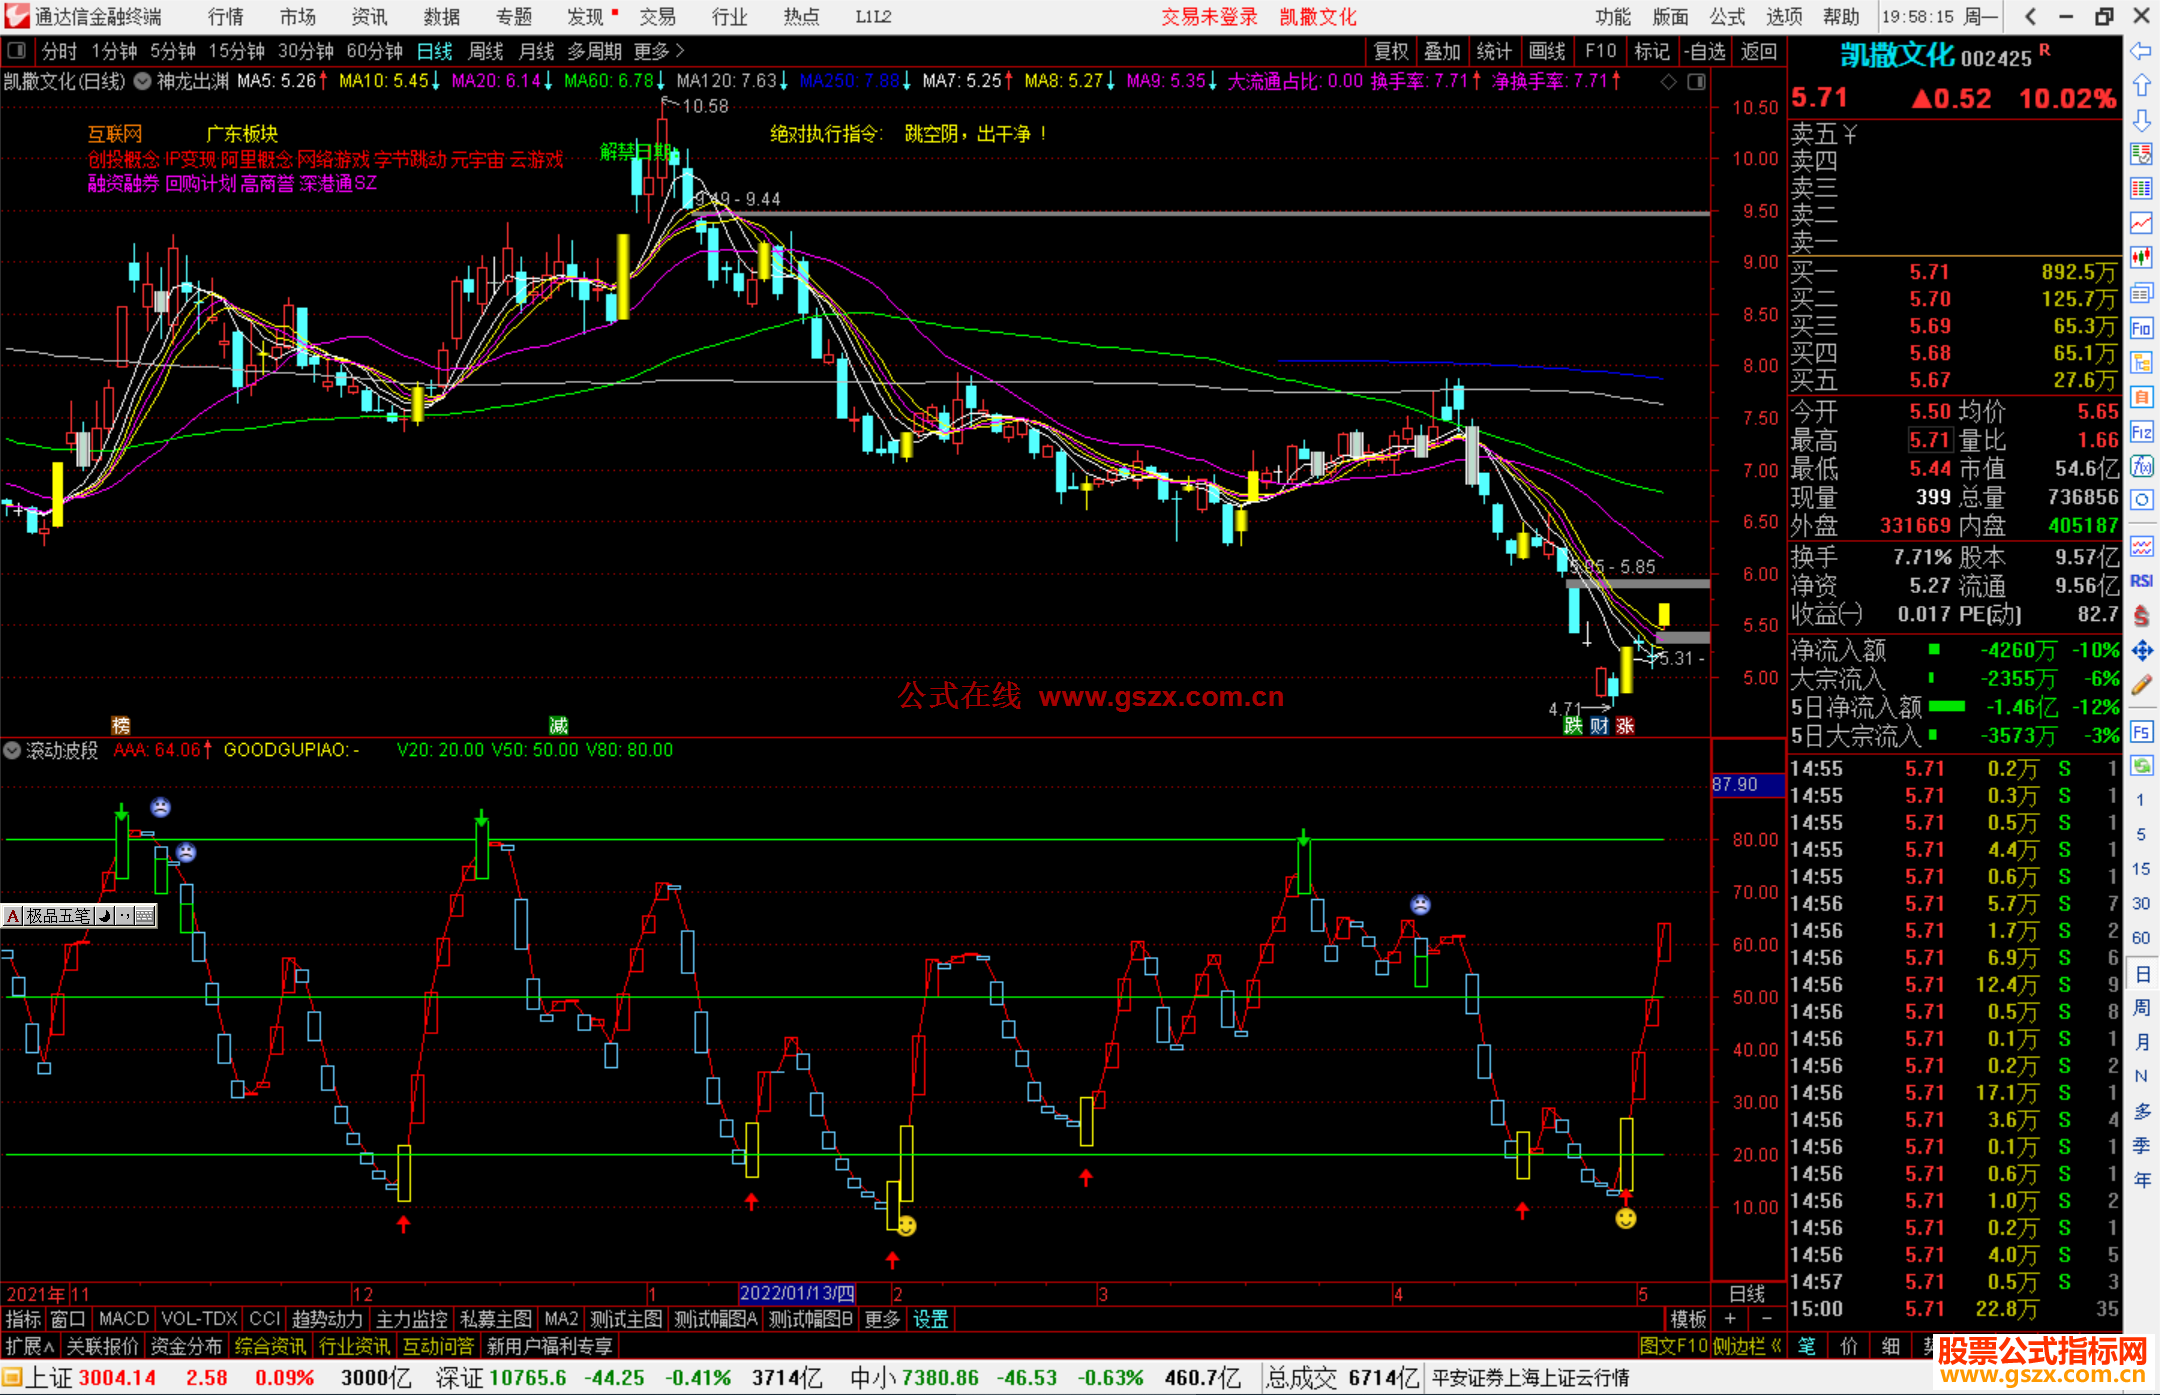Click the green refresh icon in sidebar

(2141, 766)
